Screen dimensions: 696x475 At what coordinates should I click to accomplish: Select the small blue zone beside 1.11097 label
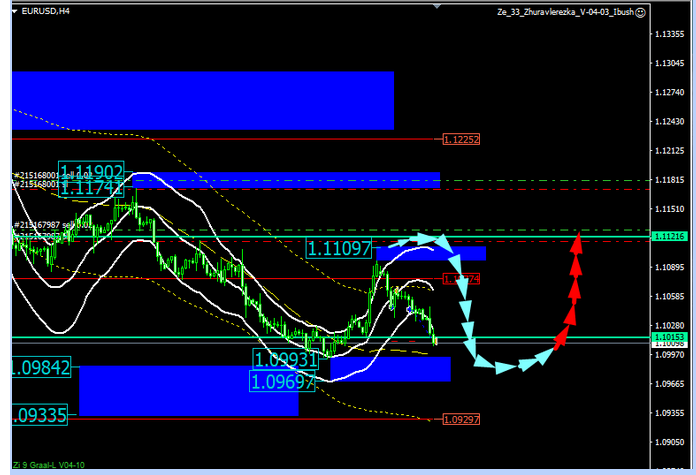tap(459, 254)
